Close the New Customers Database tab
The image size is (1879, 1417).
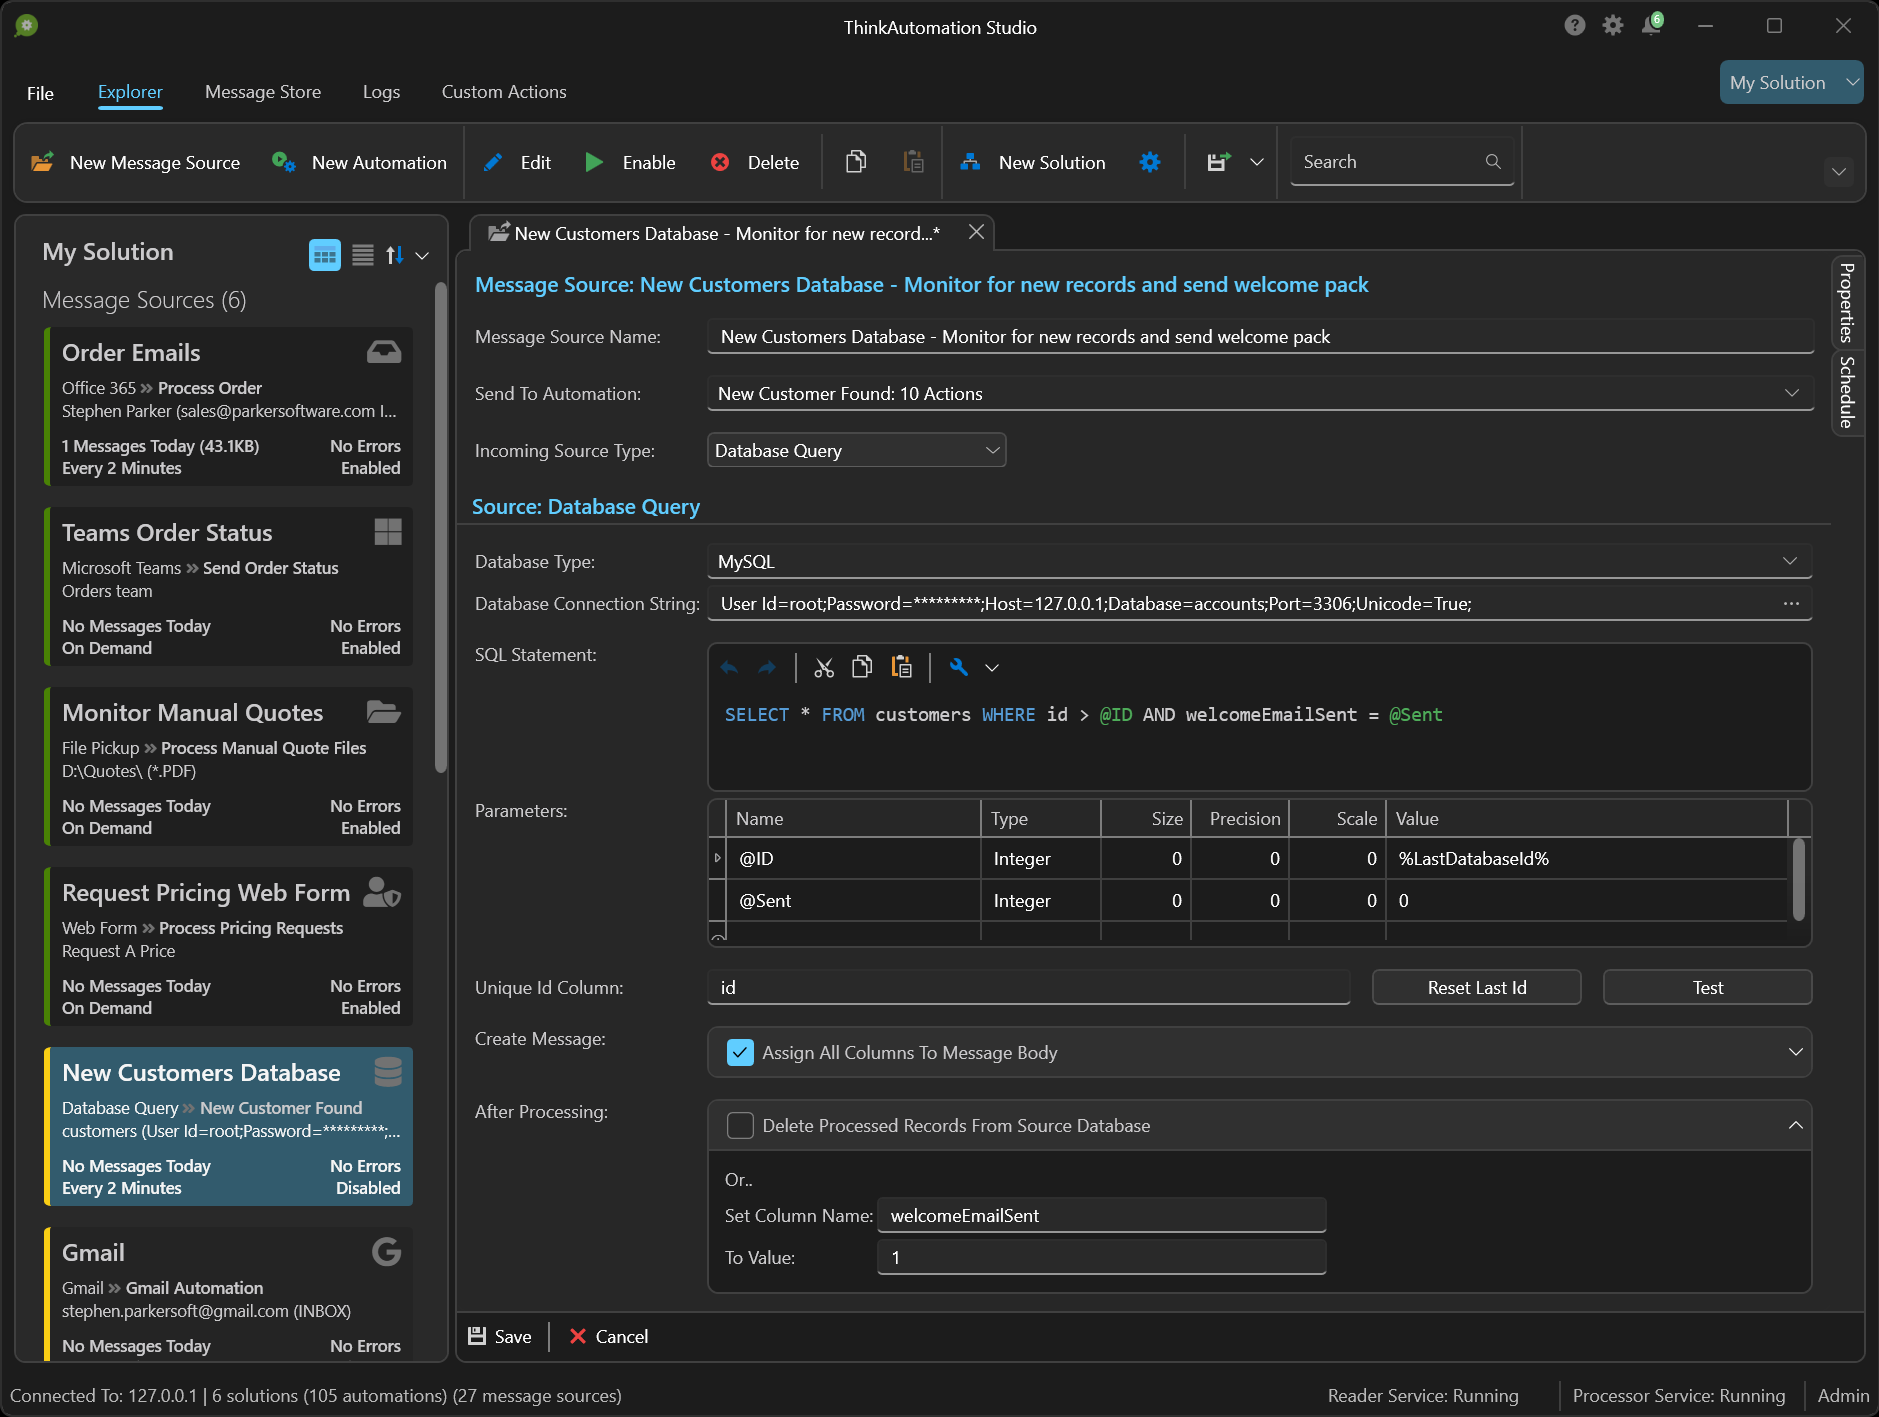[x=976, y=232]
